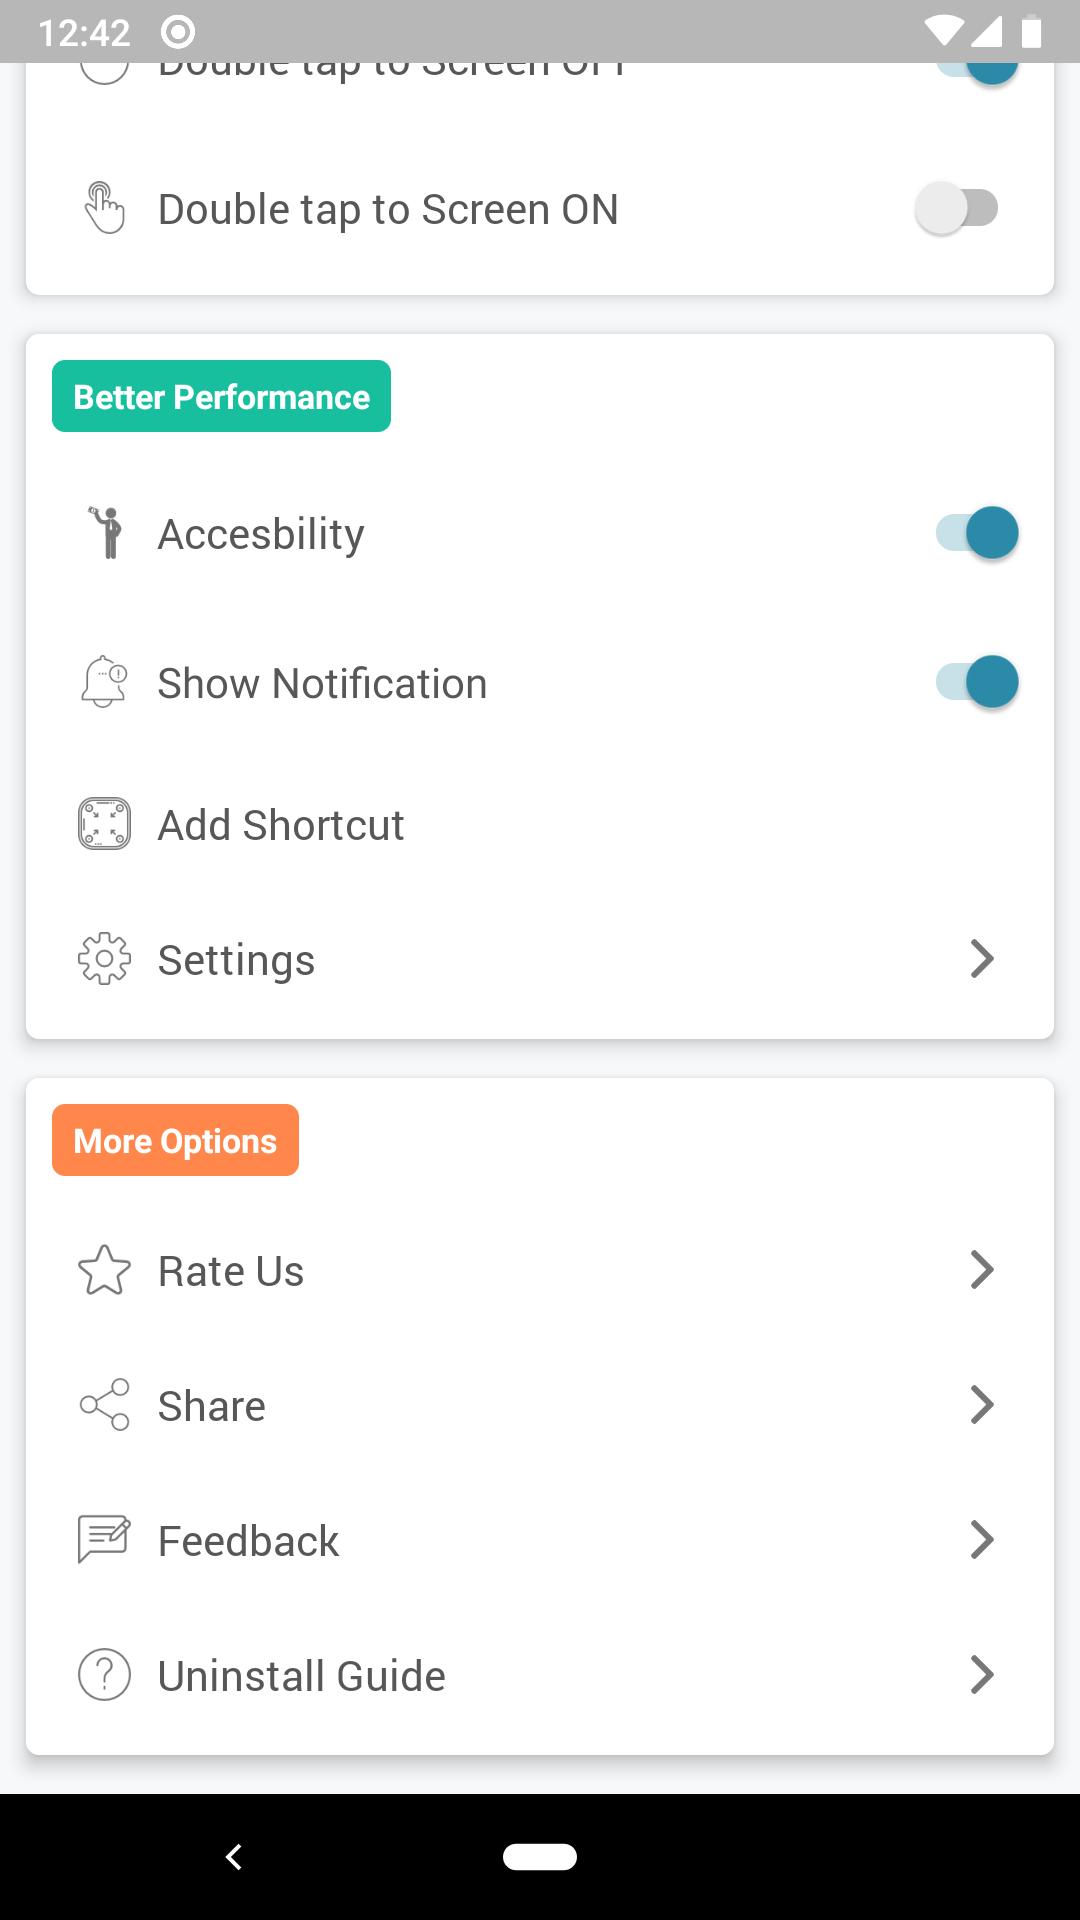Tap the Feedback message icon
The width and height of the screenshot is (1080, 1920).
click(x=104, y=1540)
